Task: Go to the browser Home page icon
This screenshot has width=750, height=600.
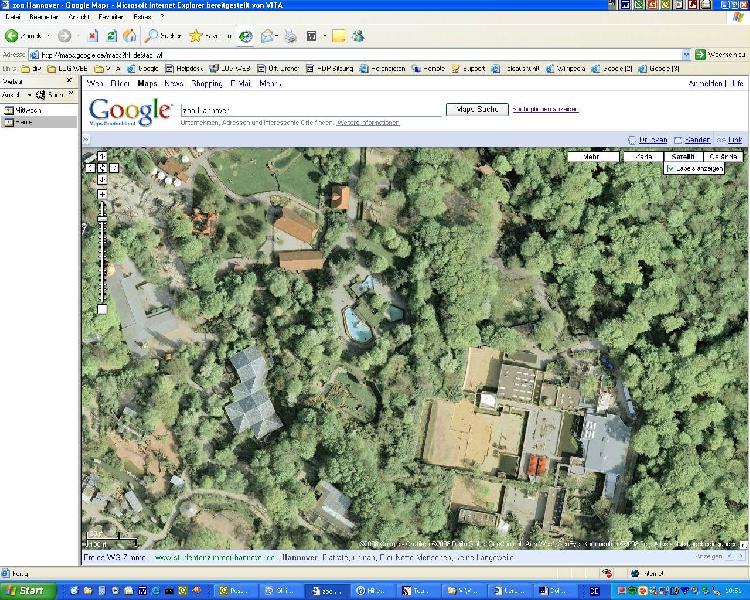Action: (129, 36)
